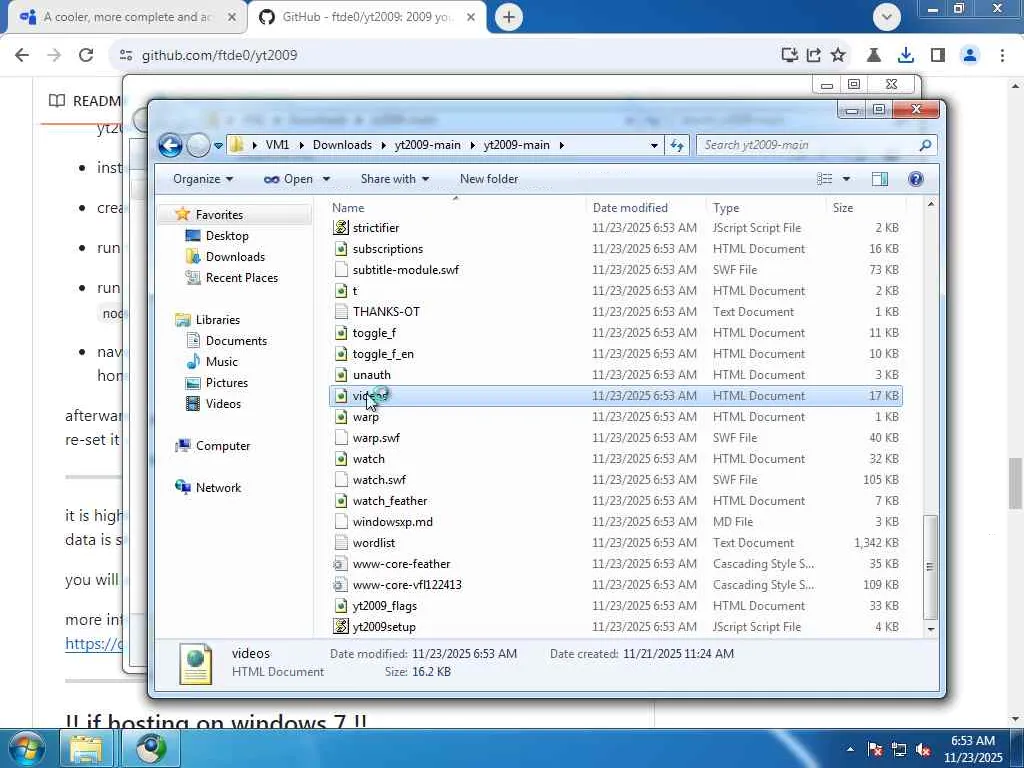Screen dimensions: 1024x768
Task: Go back in Explorer navigation
Action: [170, 145]
